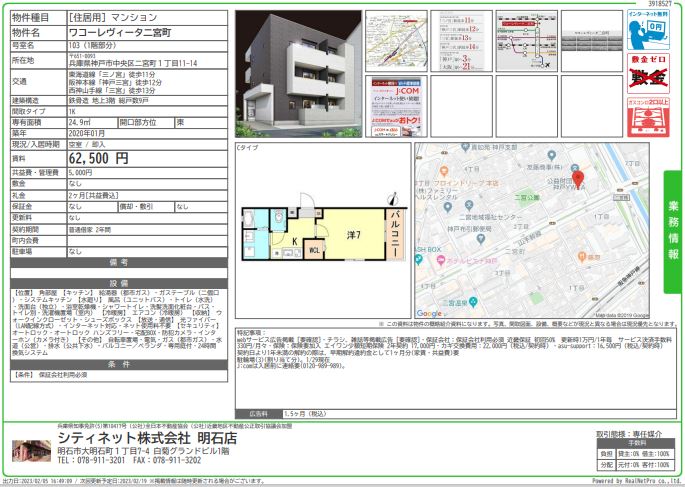Select the company name シティネット株式会社 明石店
The height and width of the screenshot is (487, 685).
(x=147, y=437)
